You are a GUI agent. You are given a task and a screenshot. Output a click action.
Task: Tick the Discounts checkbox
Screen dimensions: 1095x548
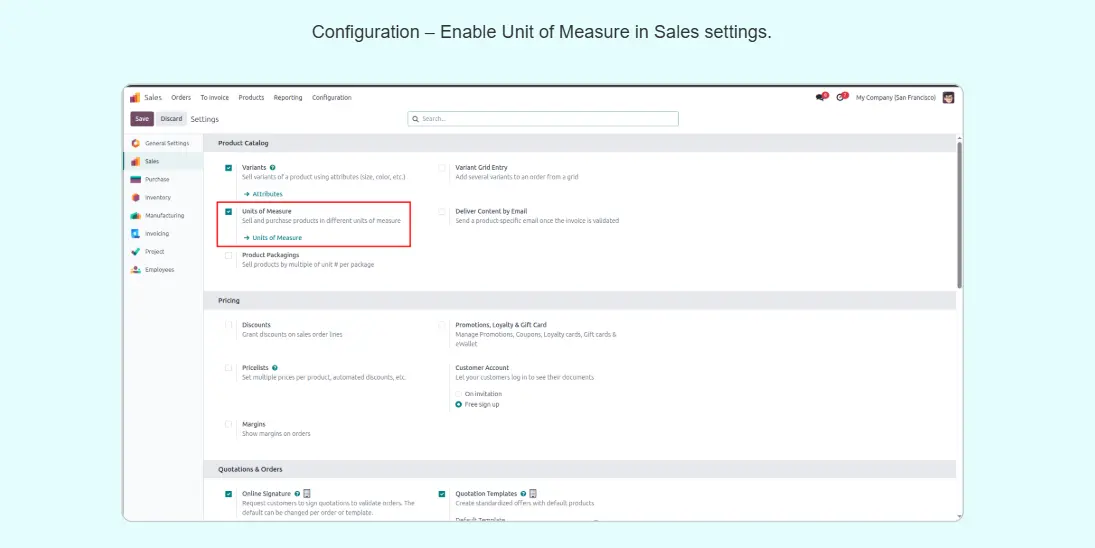click(x=229, y=325)
